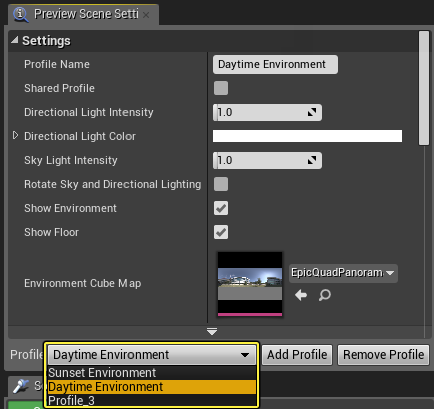Use selected asset arrow for cube map
The height and width of the screenshot is (409, 434).
click(x=301, y=295)
